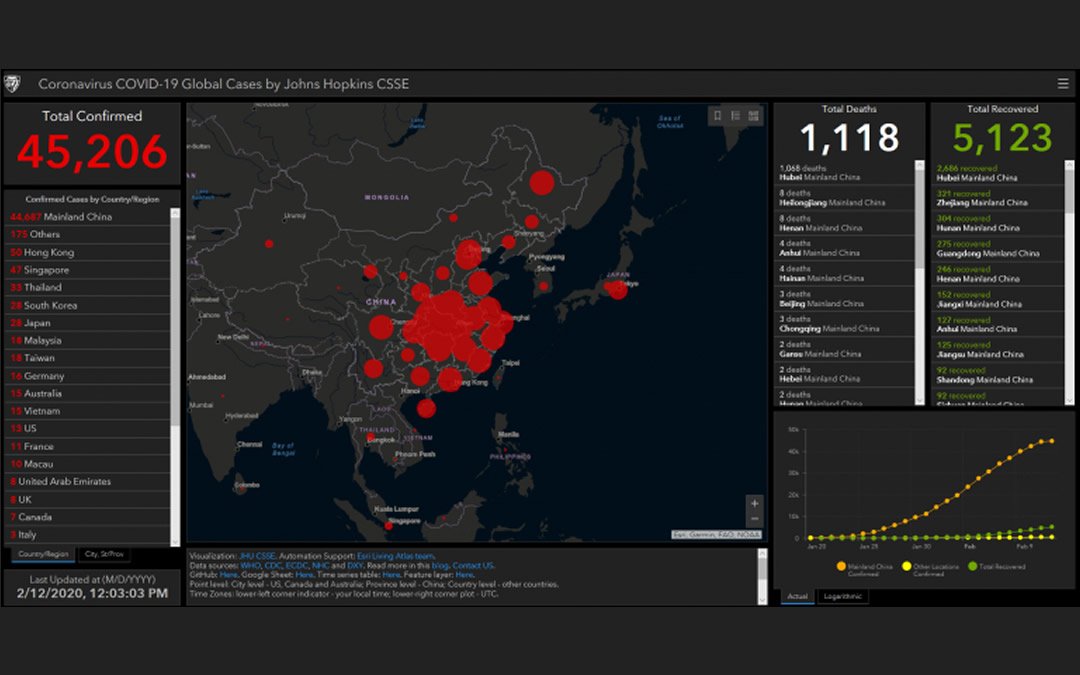The image size is (1080, 675).
Task: Open the Contact US link
Action: 472,565
